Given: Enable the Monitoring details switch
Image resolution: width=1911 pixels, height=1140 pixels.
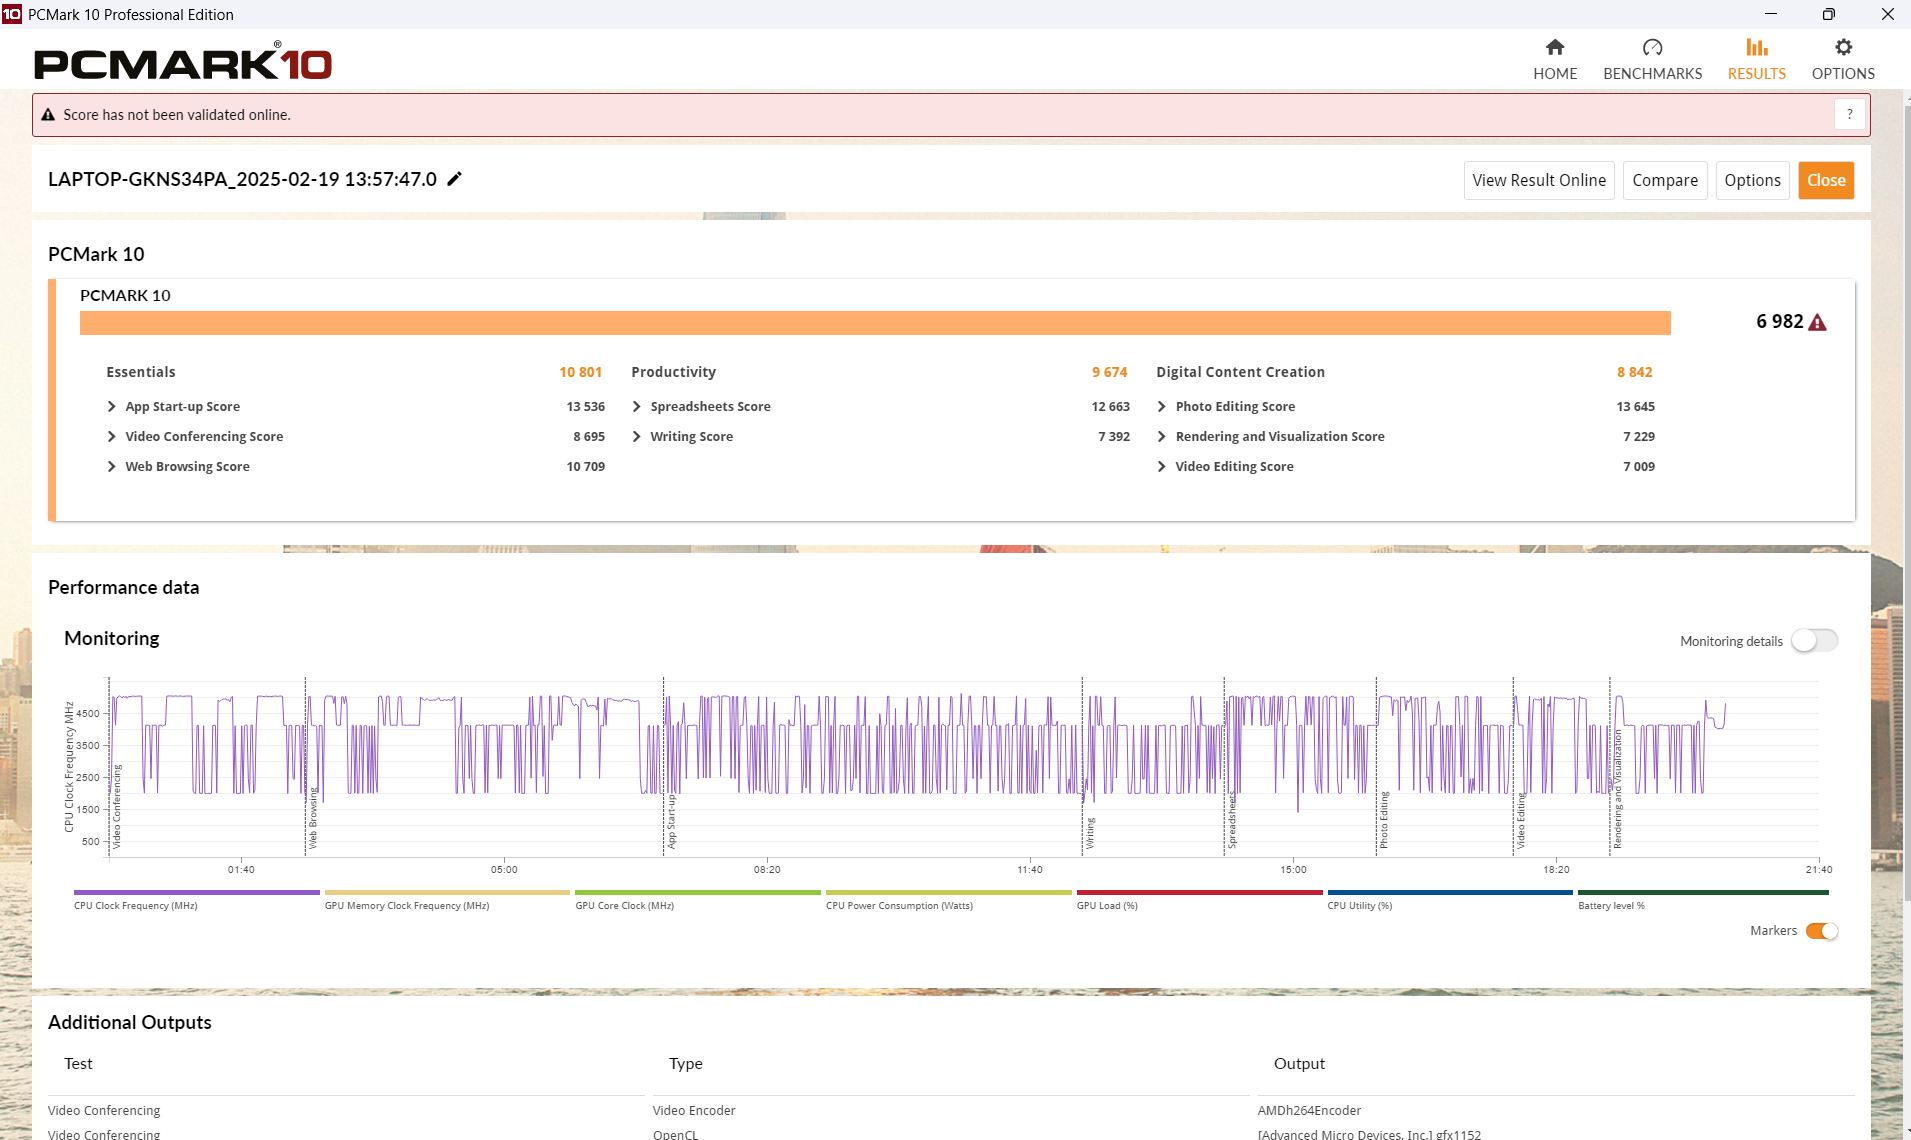Looking at the screenshot, I should pos(1814,641).
